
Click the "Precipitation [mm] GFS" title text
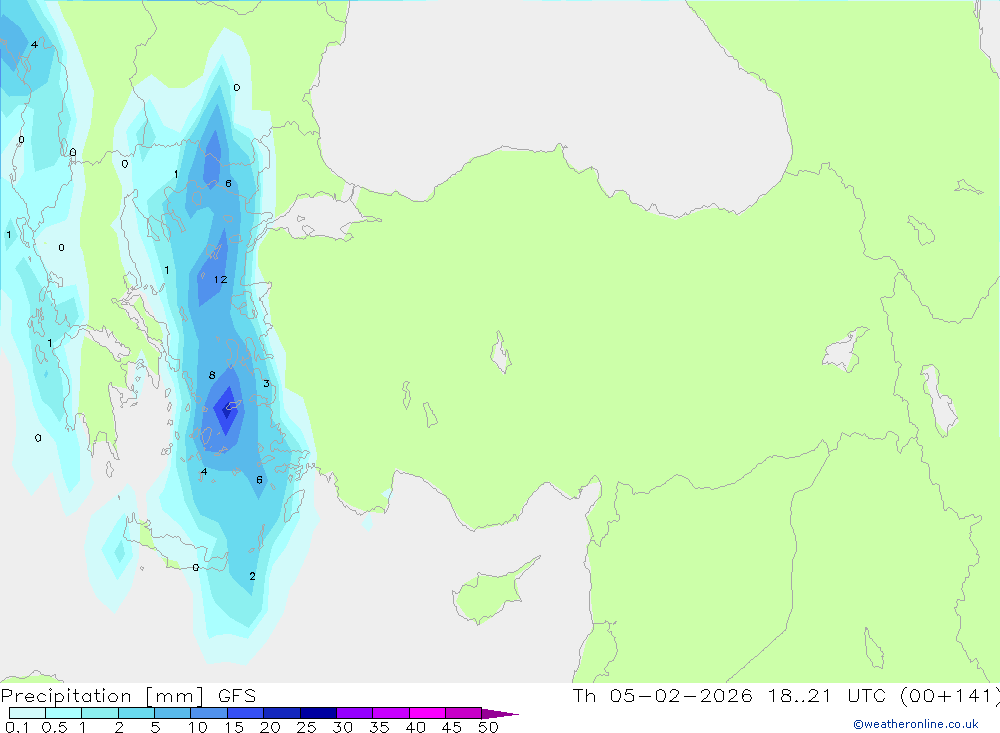click(x=128, y=696)
